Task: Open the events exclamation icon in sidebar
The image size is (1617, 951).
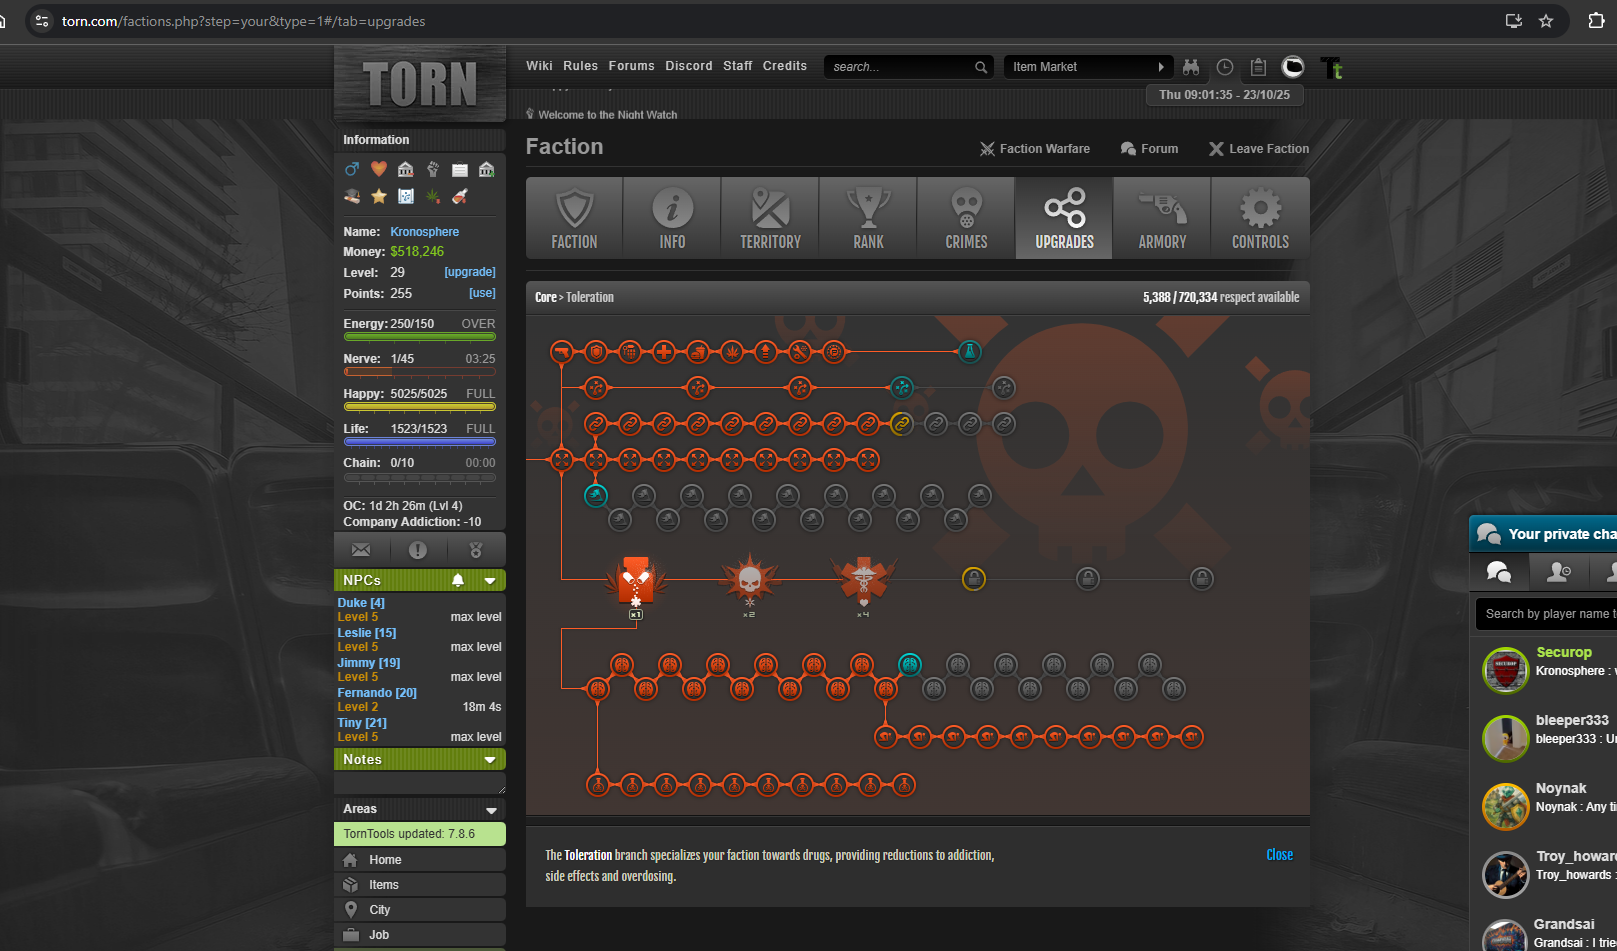Action: 418,550
